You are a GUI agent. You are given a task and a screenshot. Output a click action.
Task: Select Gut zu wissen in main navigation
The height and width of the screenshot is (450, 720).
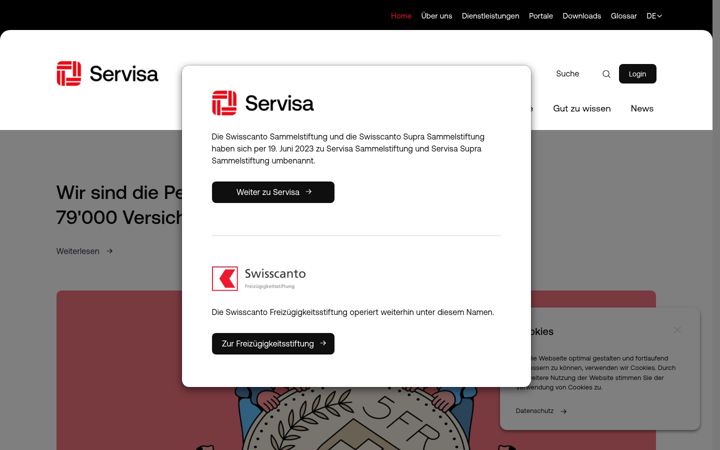(581, 109)
